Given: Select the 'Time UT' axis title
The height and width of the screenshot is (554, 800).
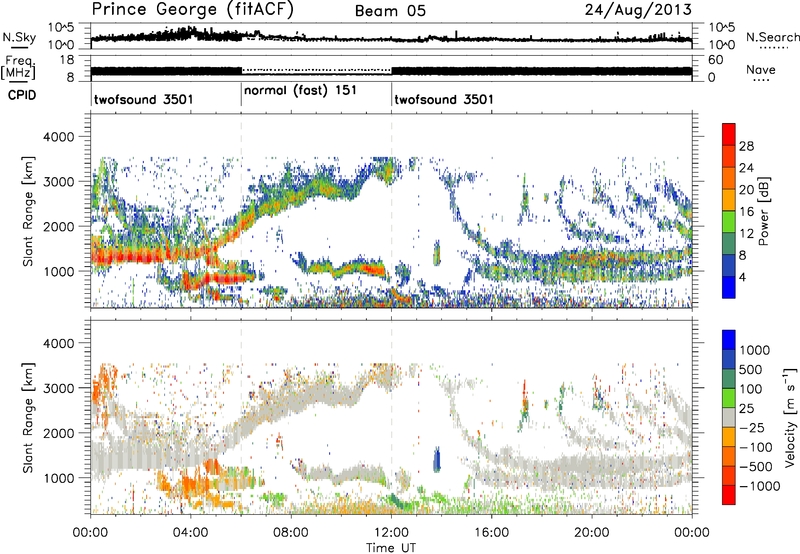Looking at the screenshot, I should click(x=391, y=548).
